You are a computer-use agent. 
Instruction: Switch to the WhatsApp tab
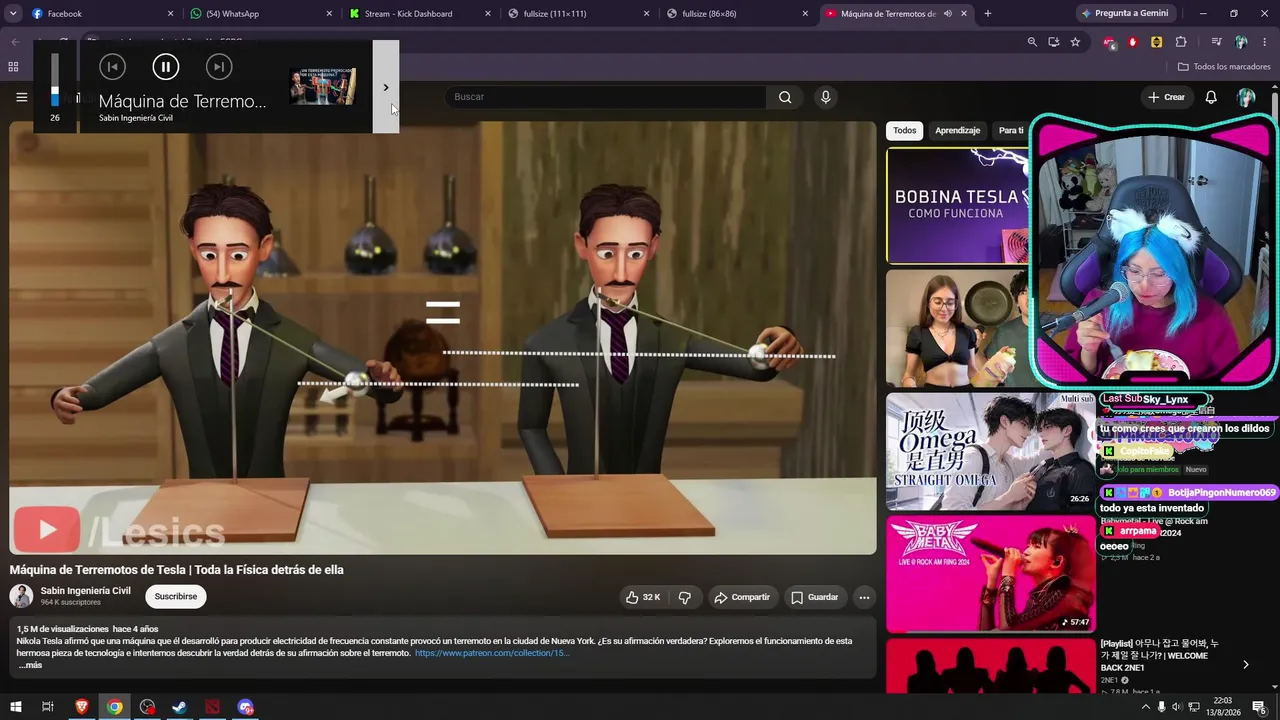pos(260,14)
